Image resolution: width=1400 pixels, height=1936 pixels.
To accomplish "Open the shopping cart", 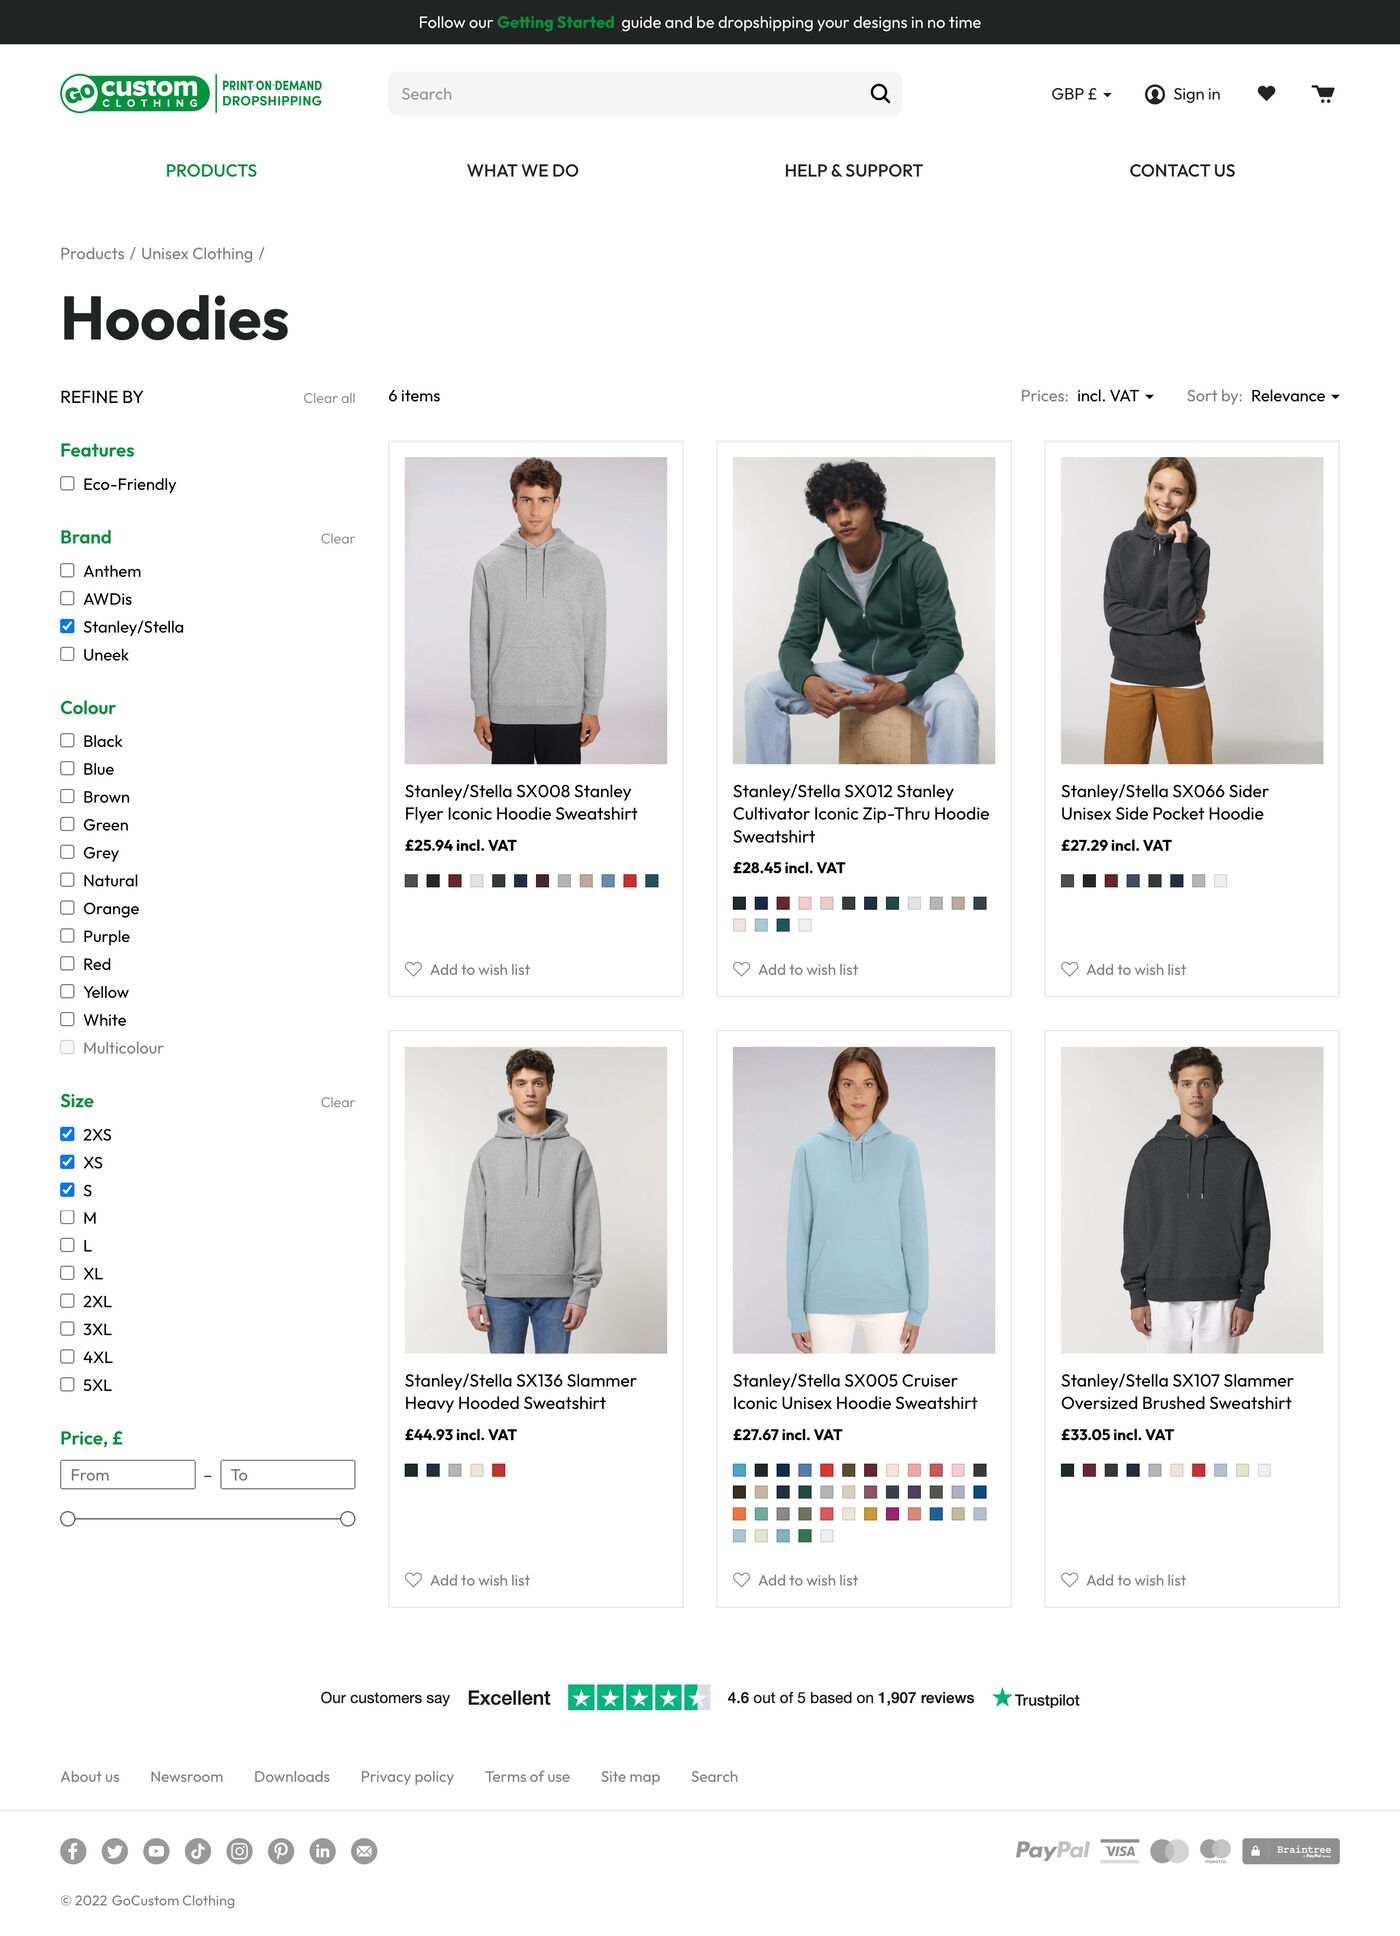I will click(1323, 94).
